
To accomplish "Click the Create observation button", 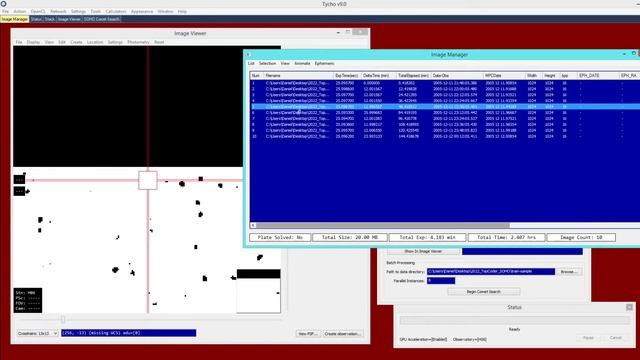I will (343, 334).
